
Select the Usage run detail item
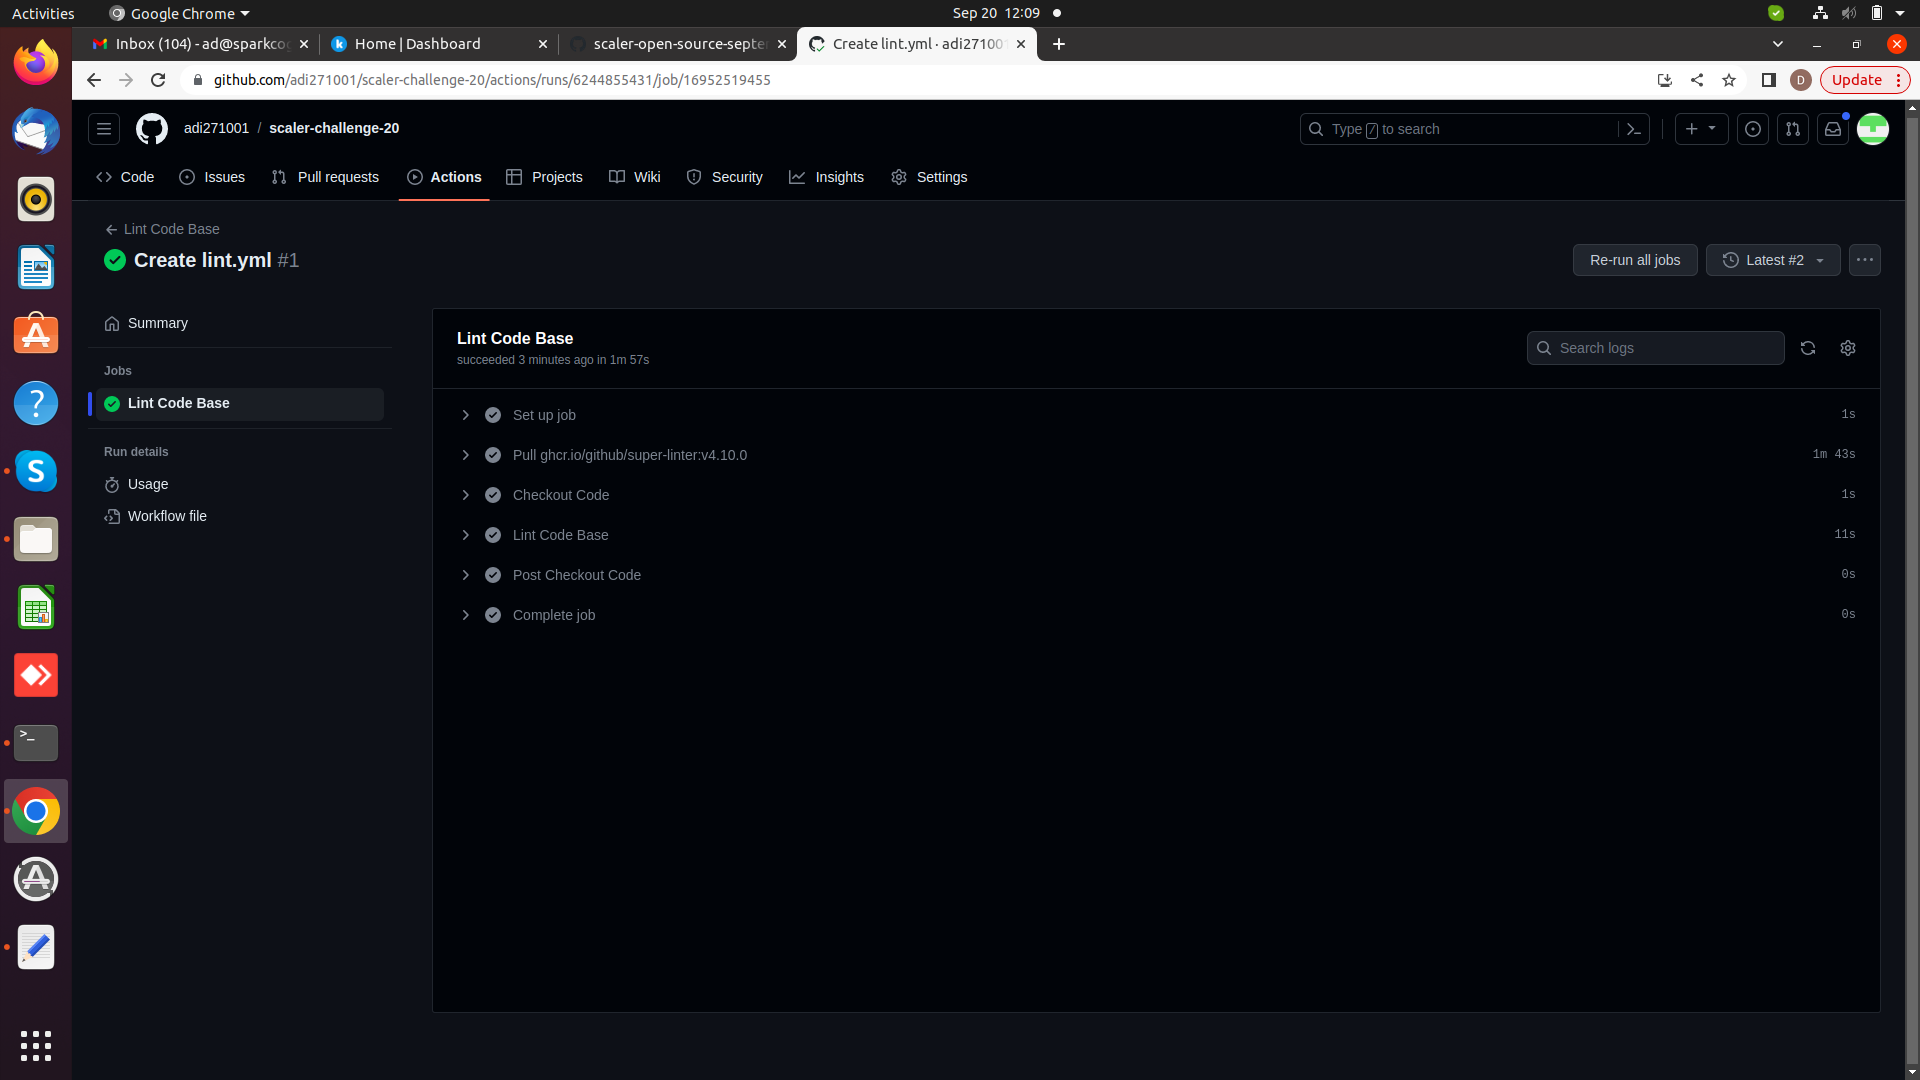pos(146,484)
